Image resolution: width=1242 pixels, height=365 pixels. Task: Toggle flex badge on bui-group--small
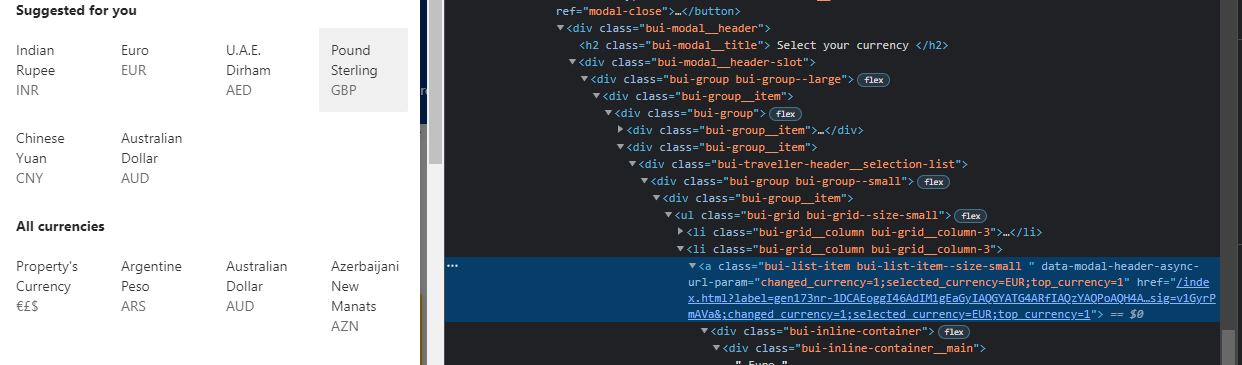coord(933,181)
